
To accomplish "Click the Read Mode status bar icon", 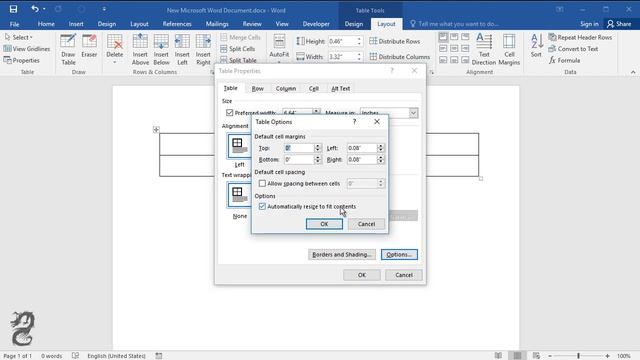I will pos(498,356).
